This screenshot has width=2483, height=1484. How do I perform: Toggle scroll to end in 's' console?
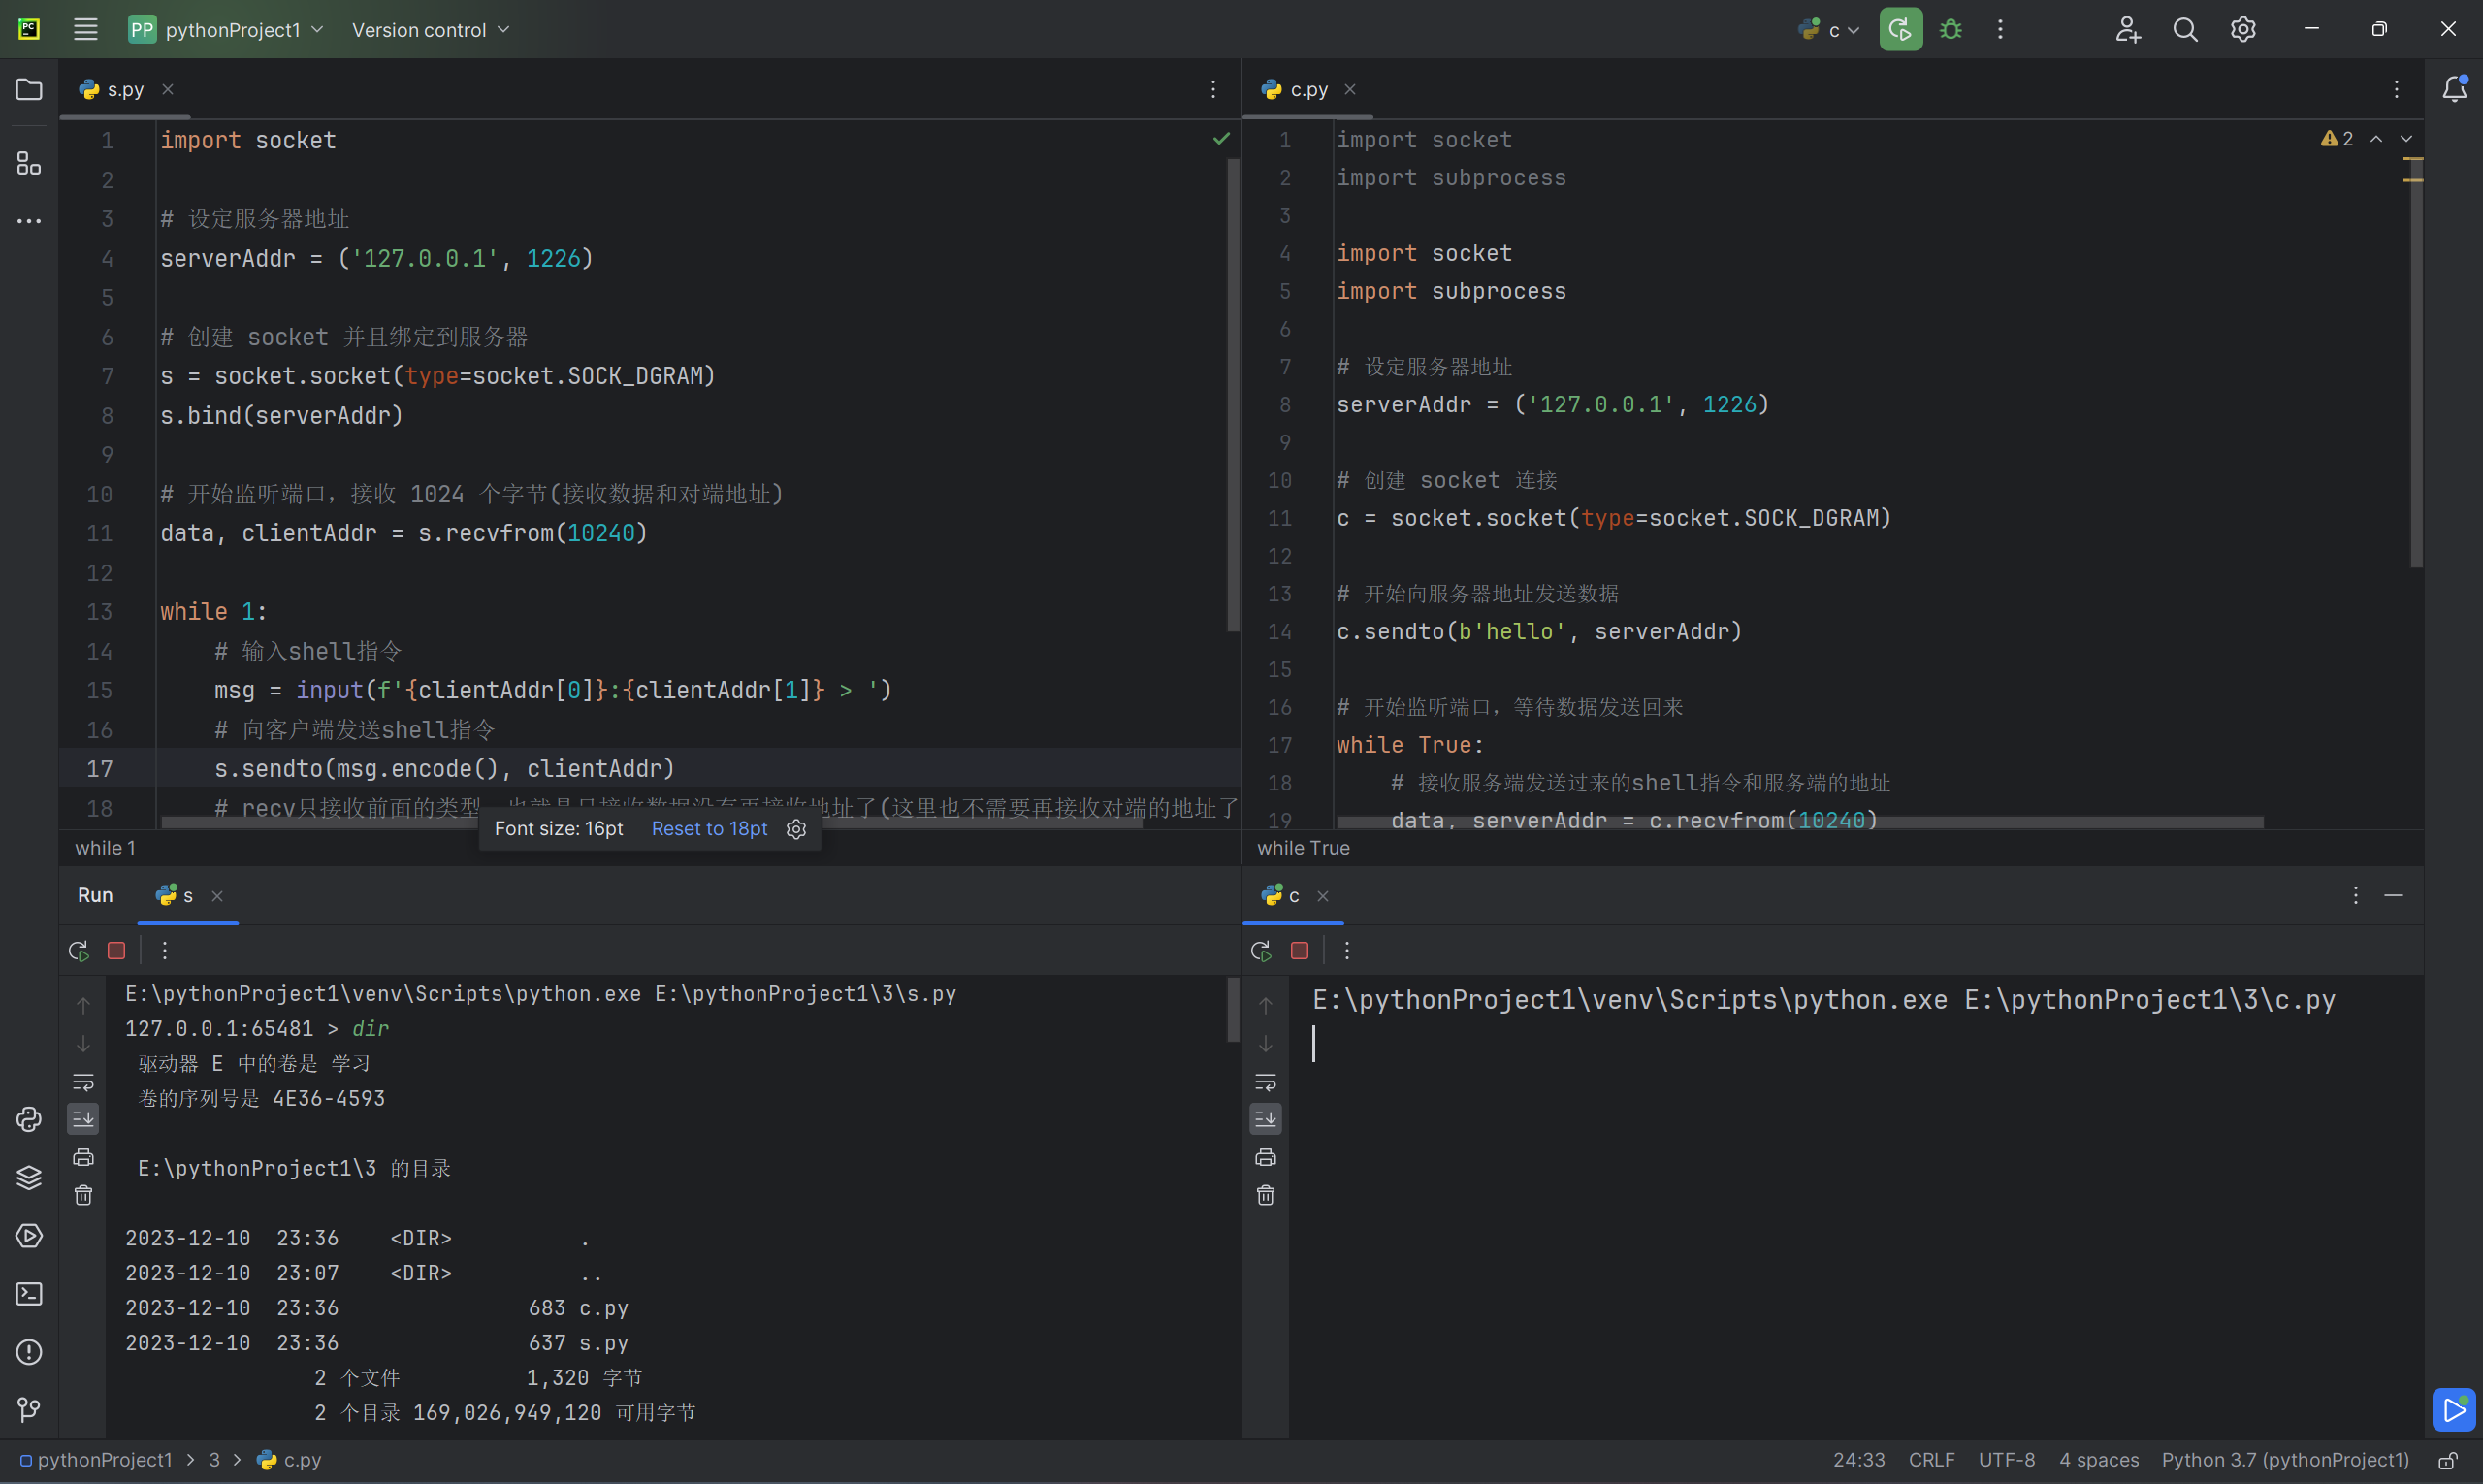[x=83, y=1119]
